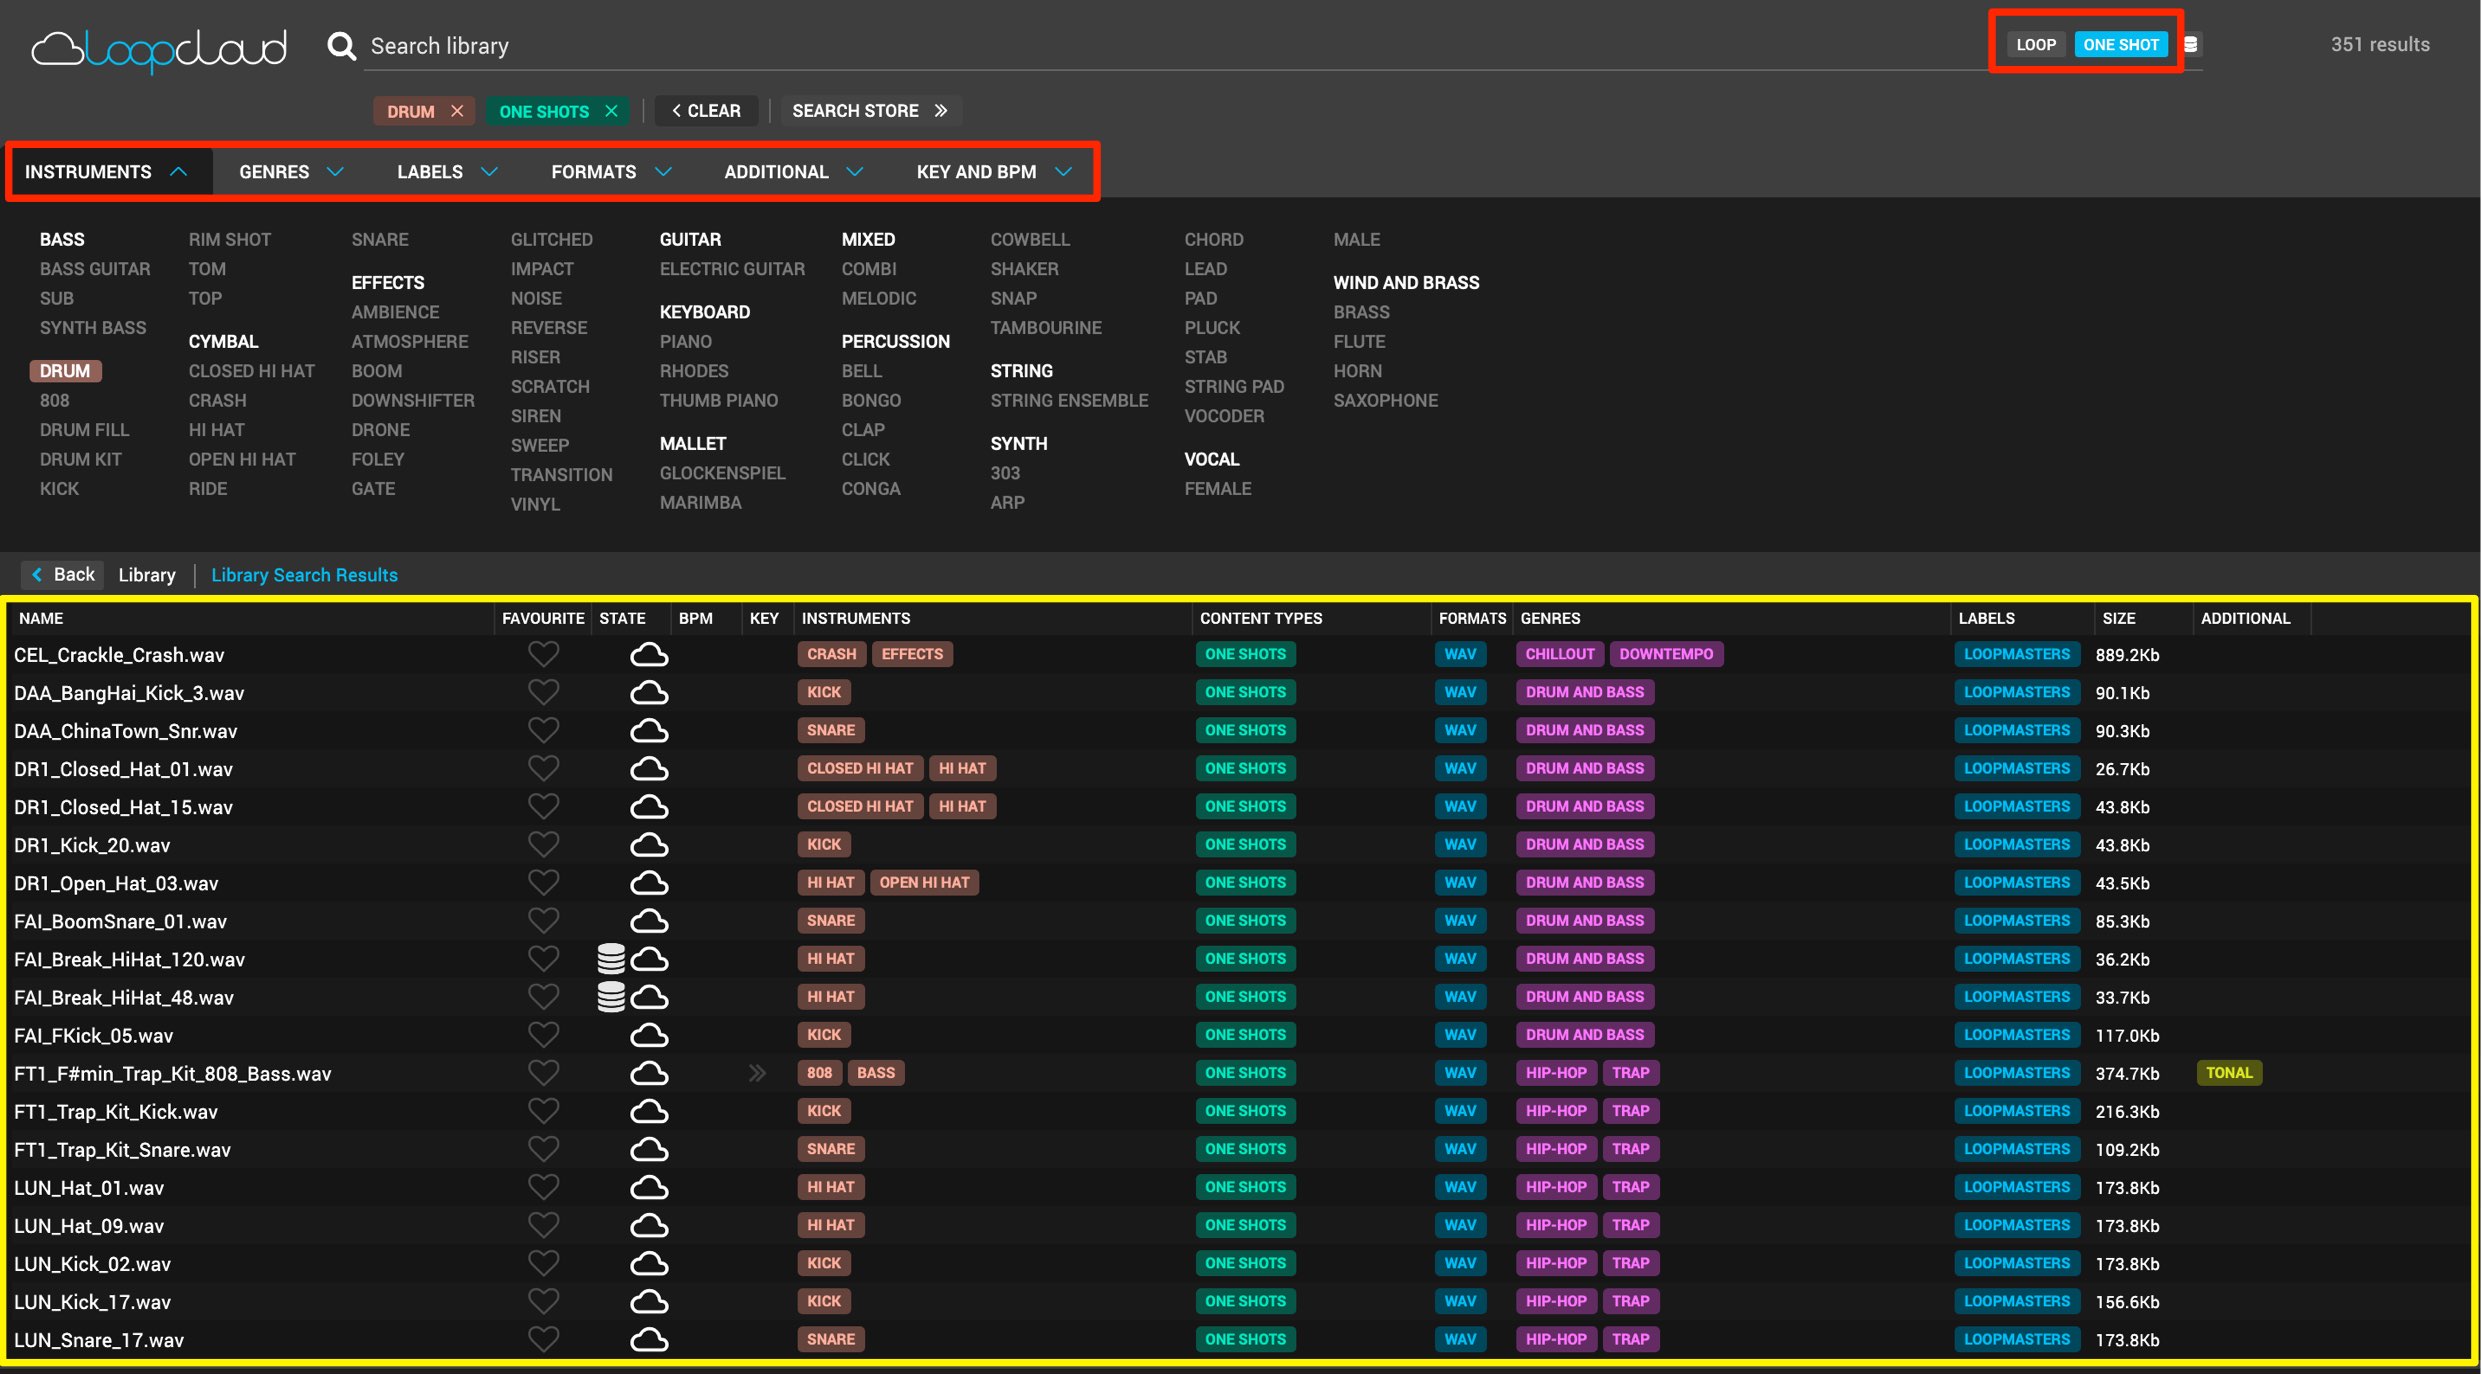Open the Library breadcrumb tab
Image resolution: width=2482 pixels, height=1374 pixels.
pos(147,575)
